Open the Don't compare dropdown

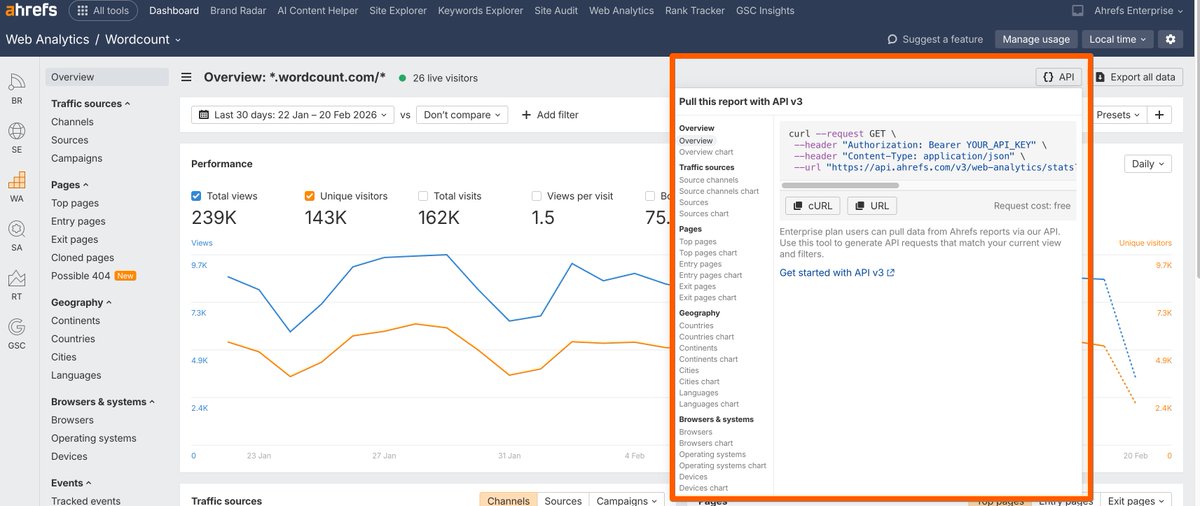462,115
